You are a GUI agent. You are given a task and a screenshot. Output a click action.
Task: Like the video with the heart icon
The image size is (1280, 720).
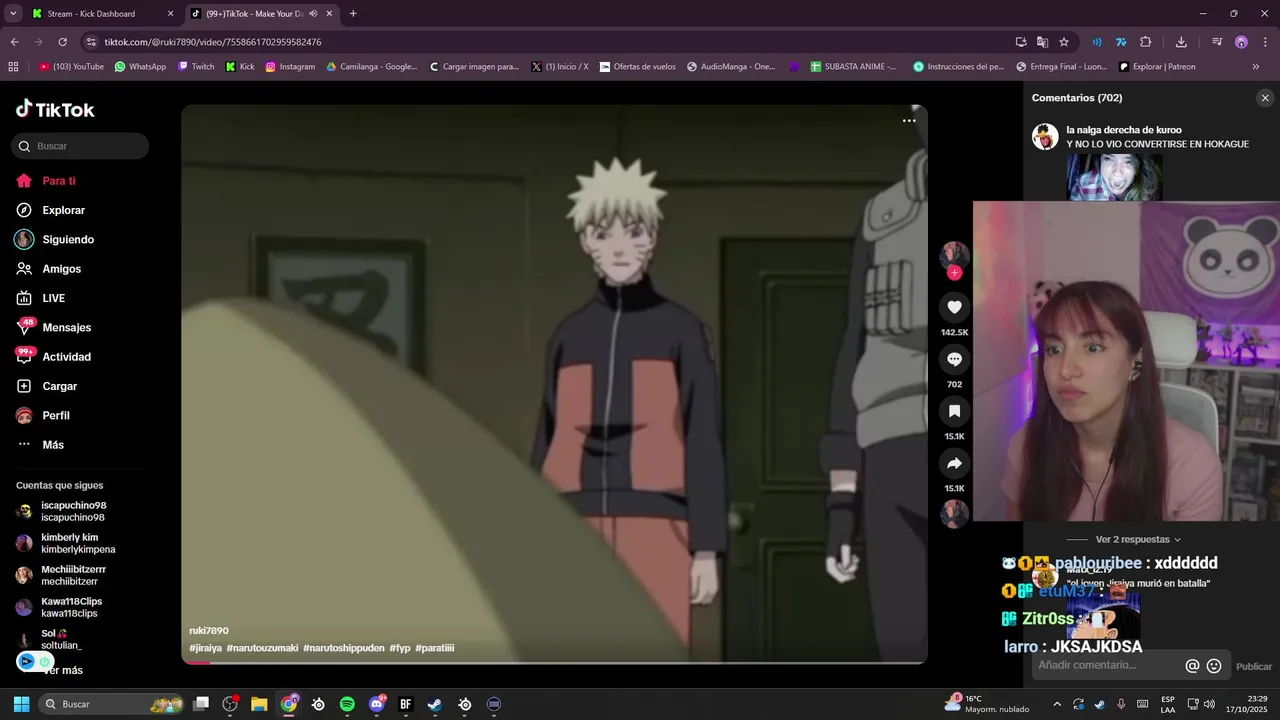tap(954, 307)
